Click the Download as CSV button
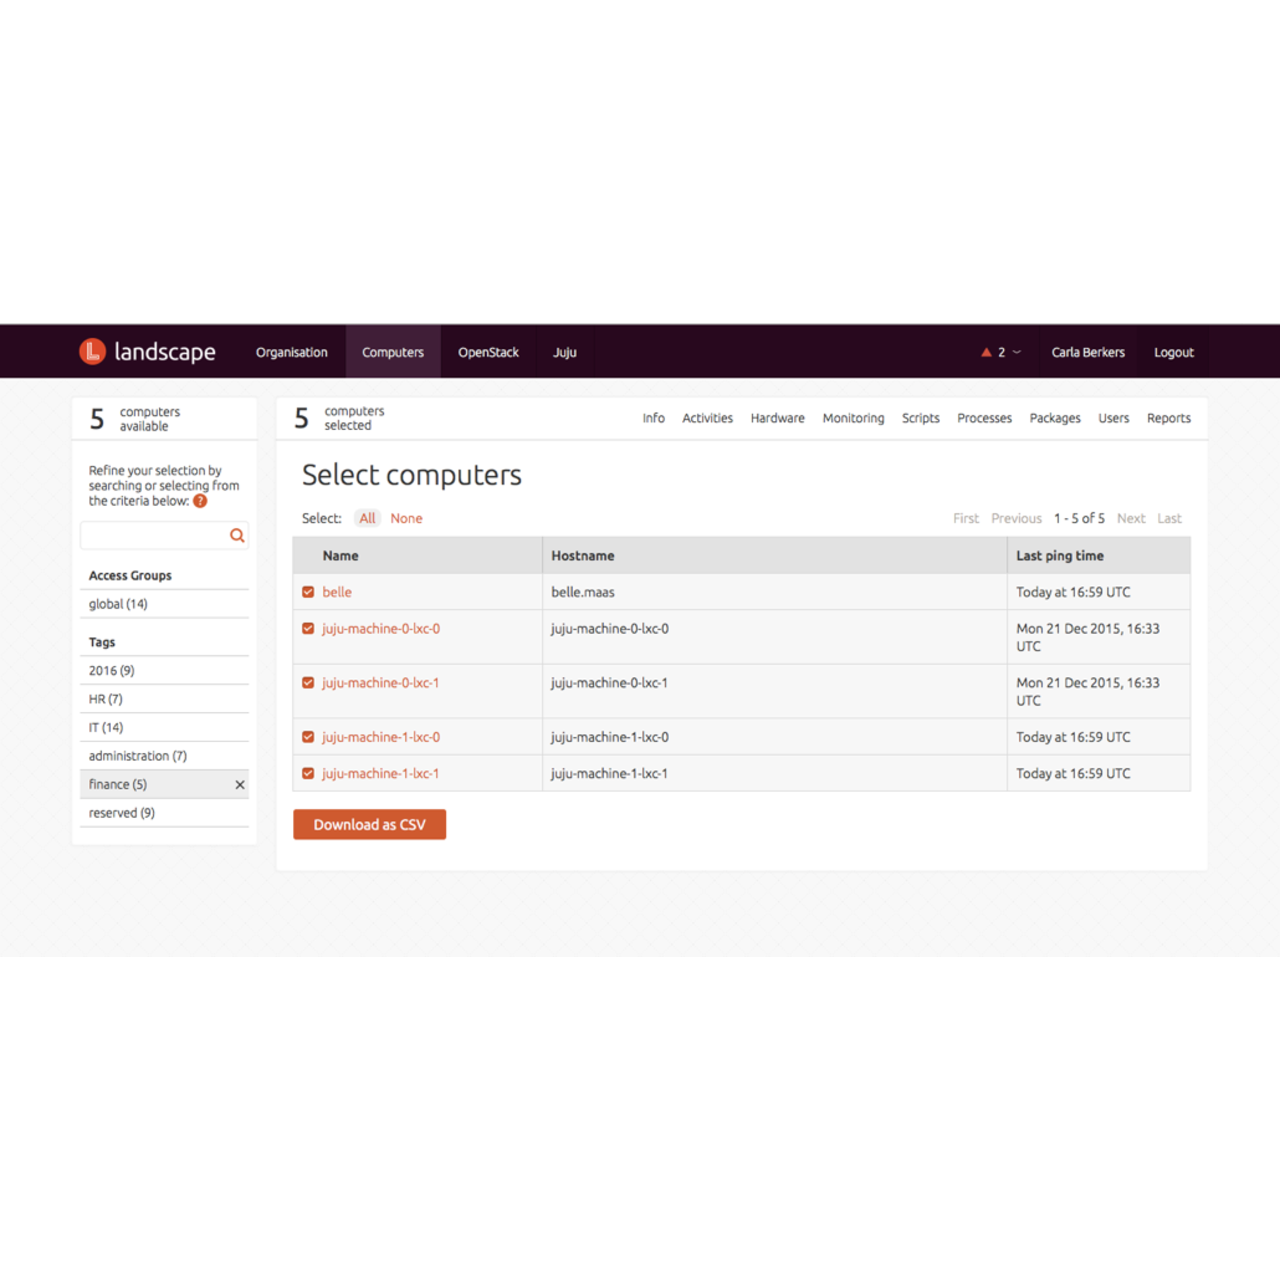Screen dimensions: 1280x1280 369,824
